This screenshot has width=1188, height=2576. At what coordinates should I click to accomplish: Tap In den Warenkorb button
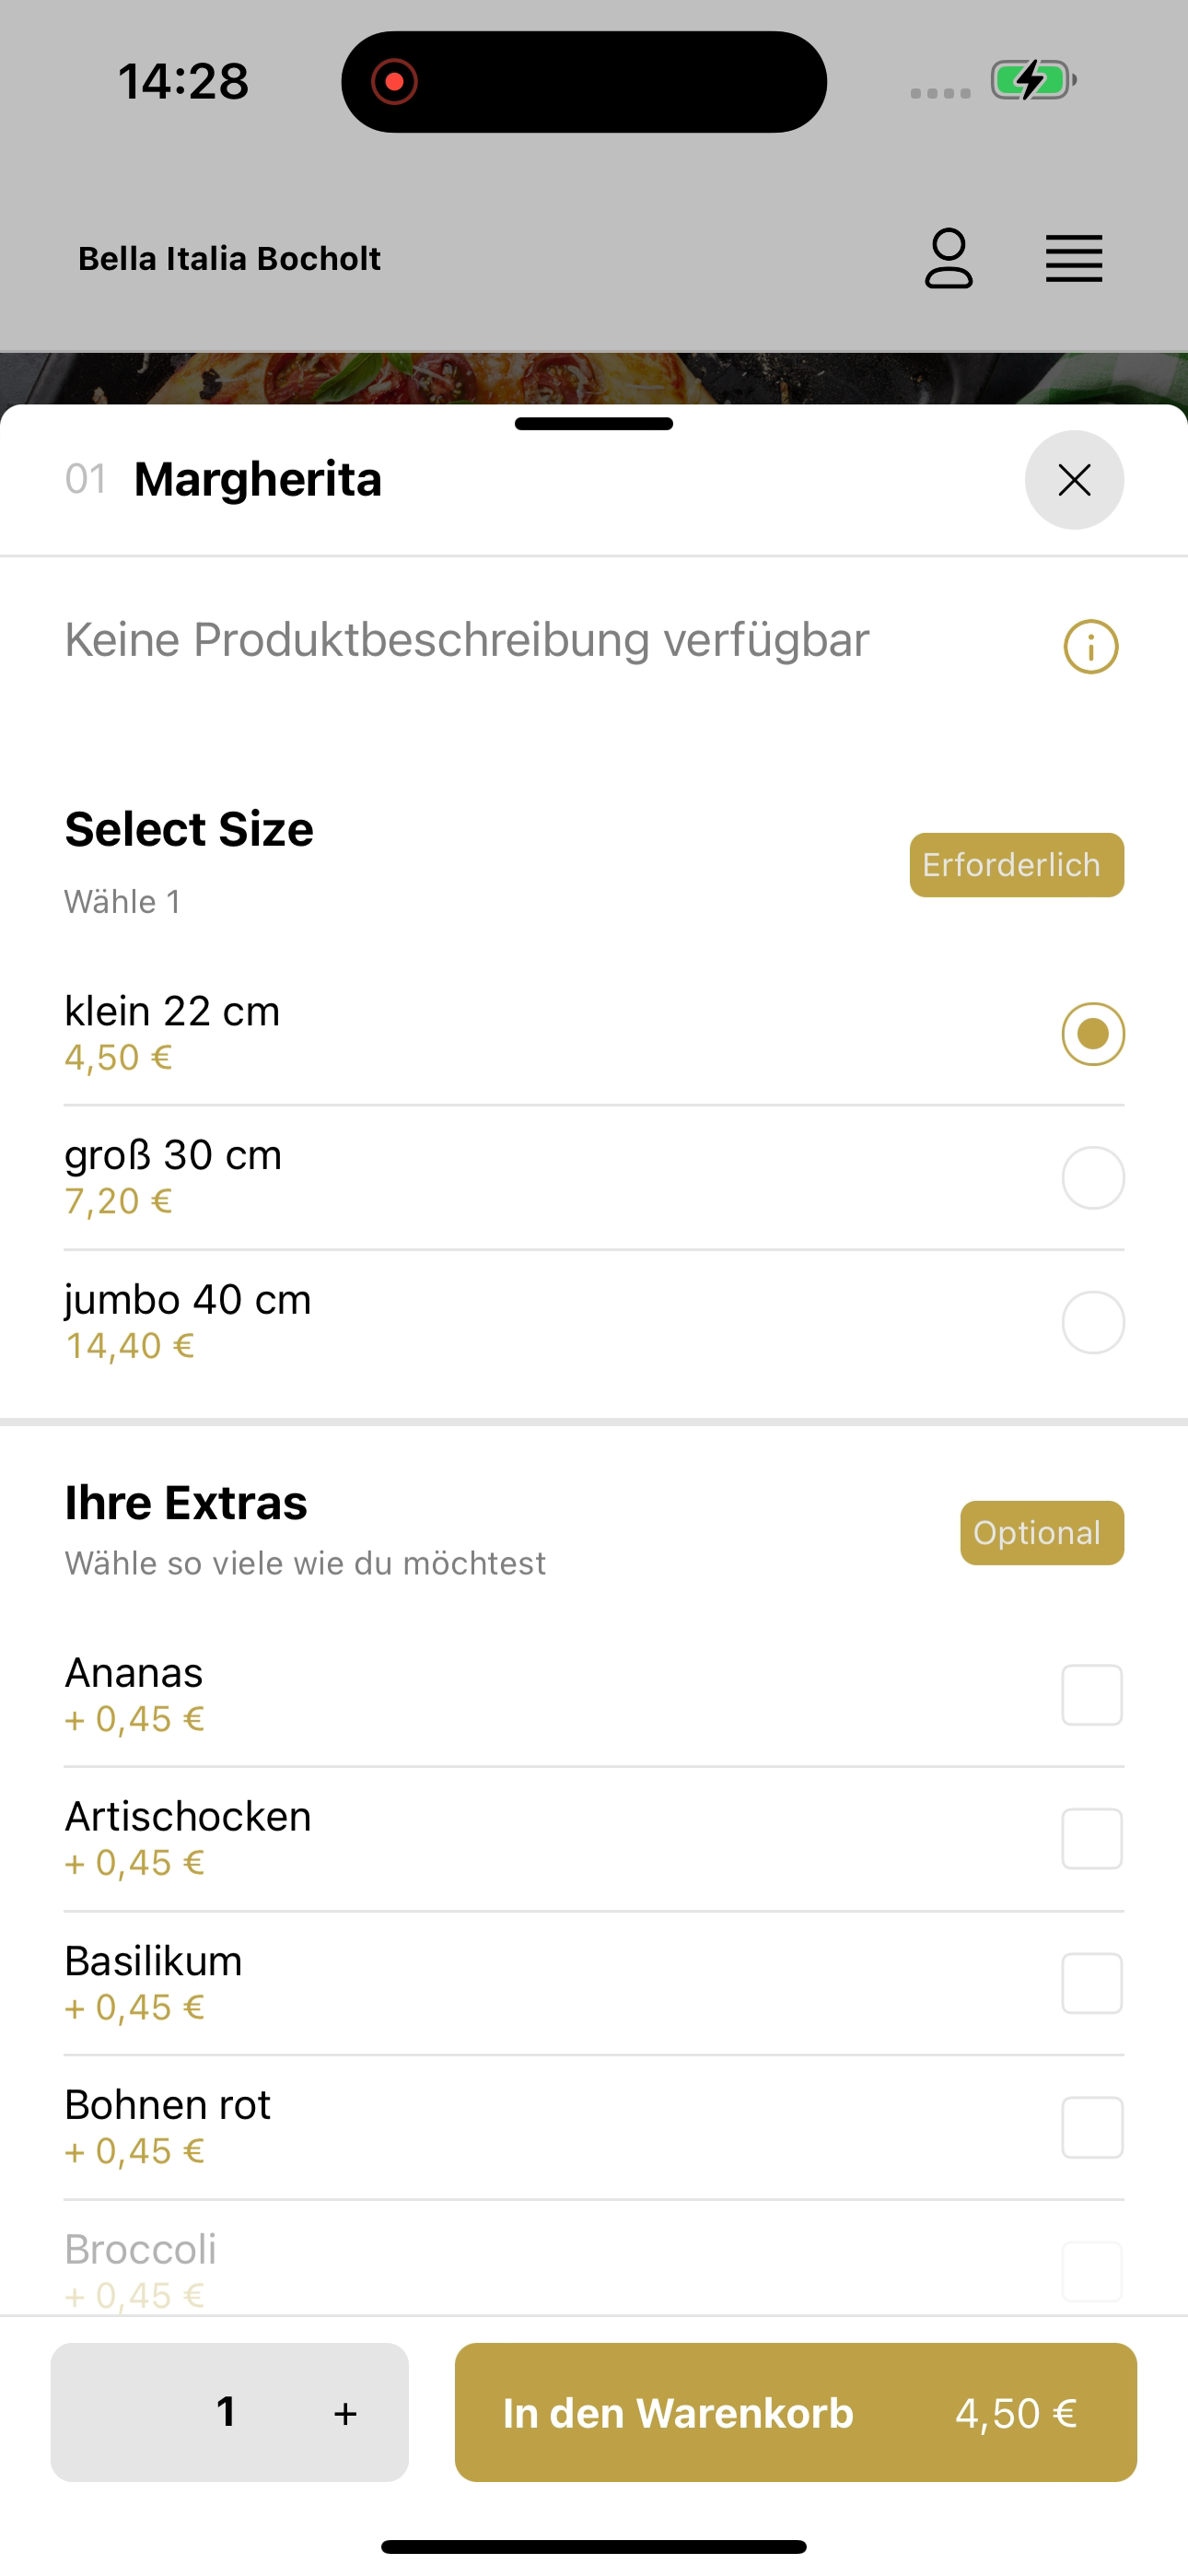[795, 2412]
